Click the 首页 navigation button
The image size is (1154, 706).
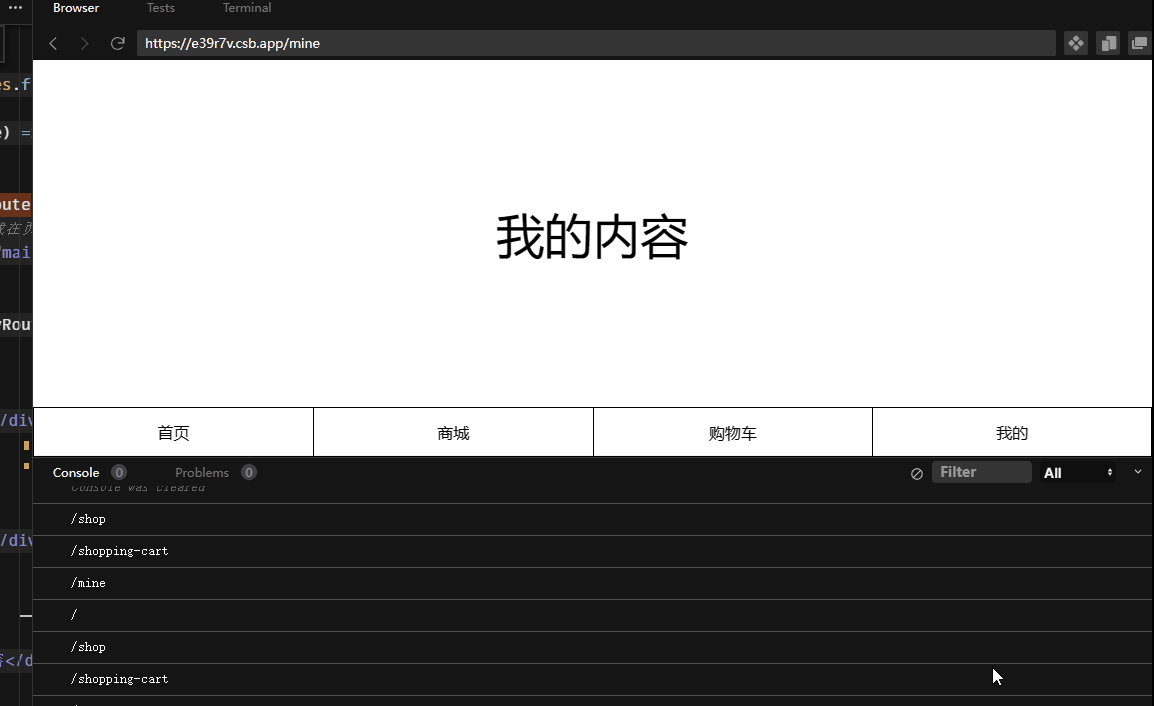pos(174,433)
